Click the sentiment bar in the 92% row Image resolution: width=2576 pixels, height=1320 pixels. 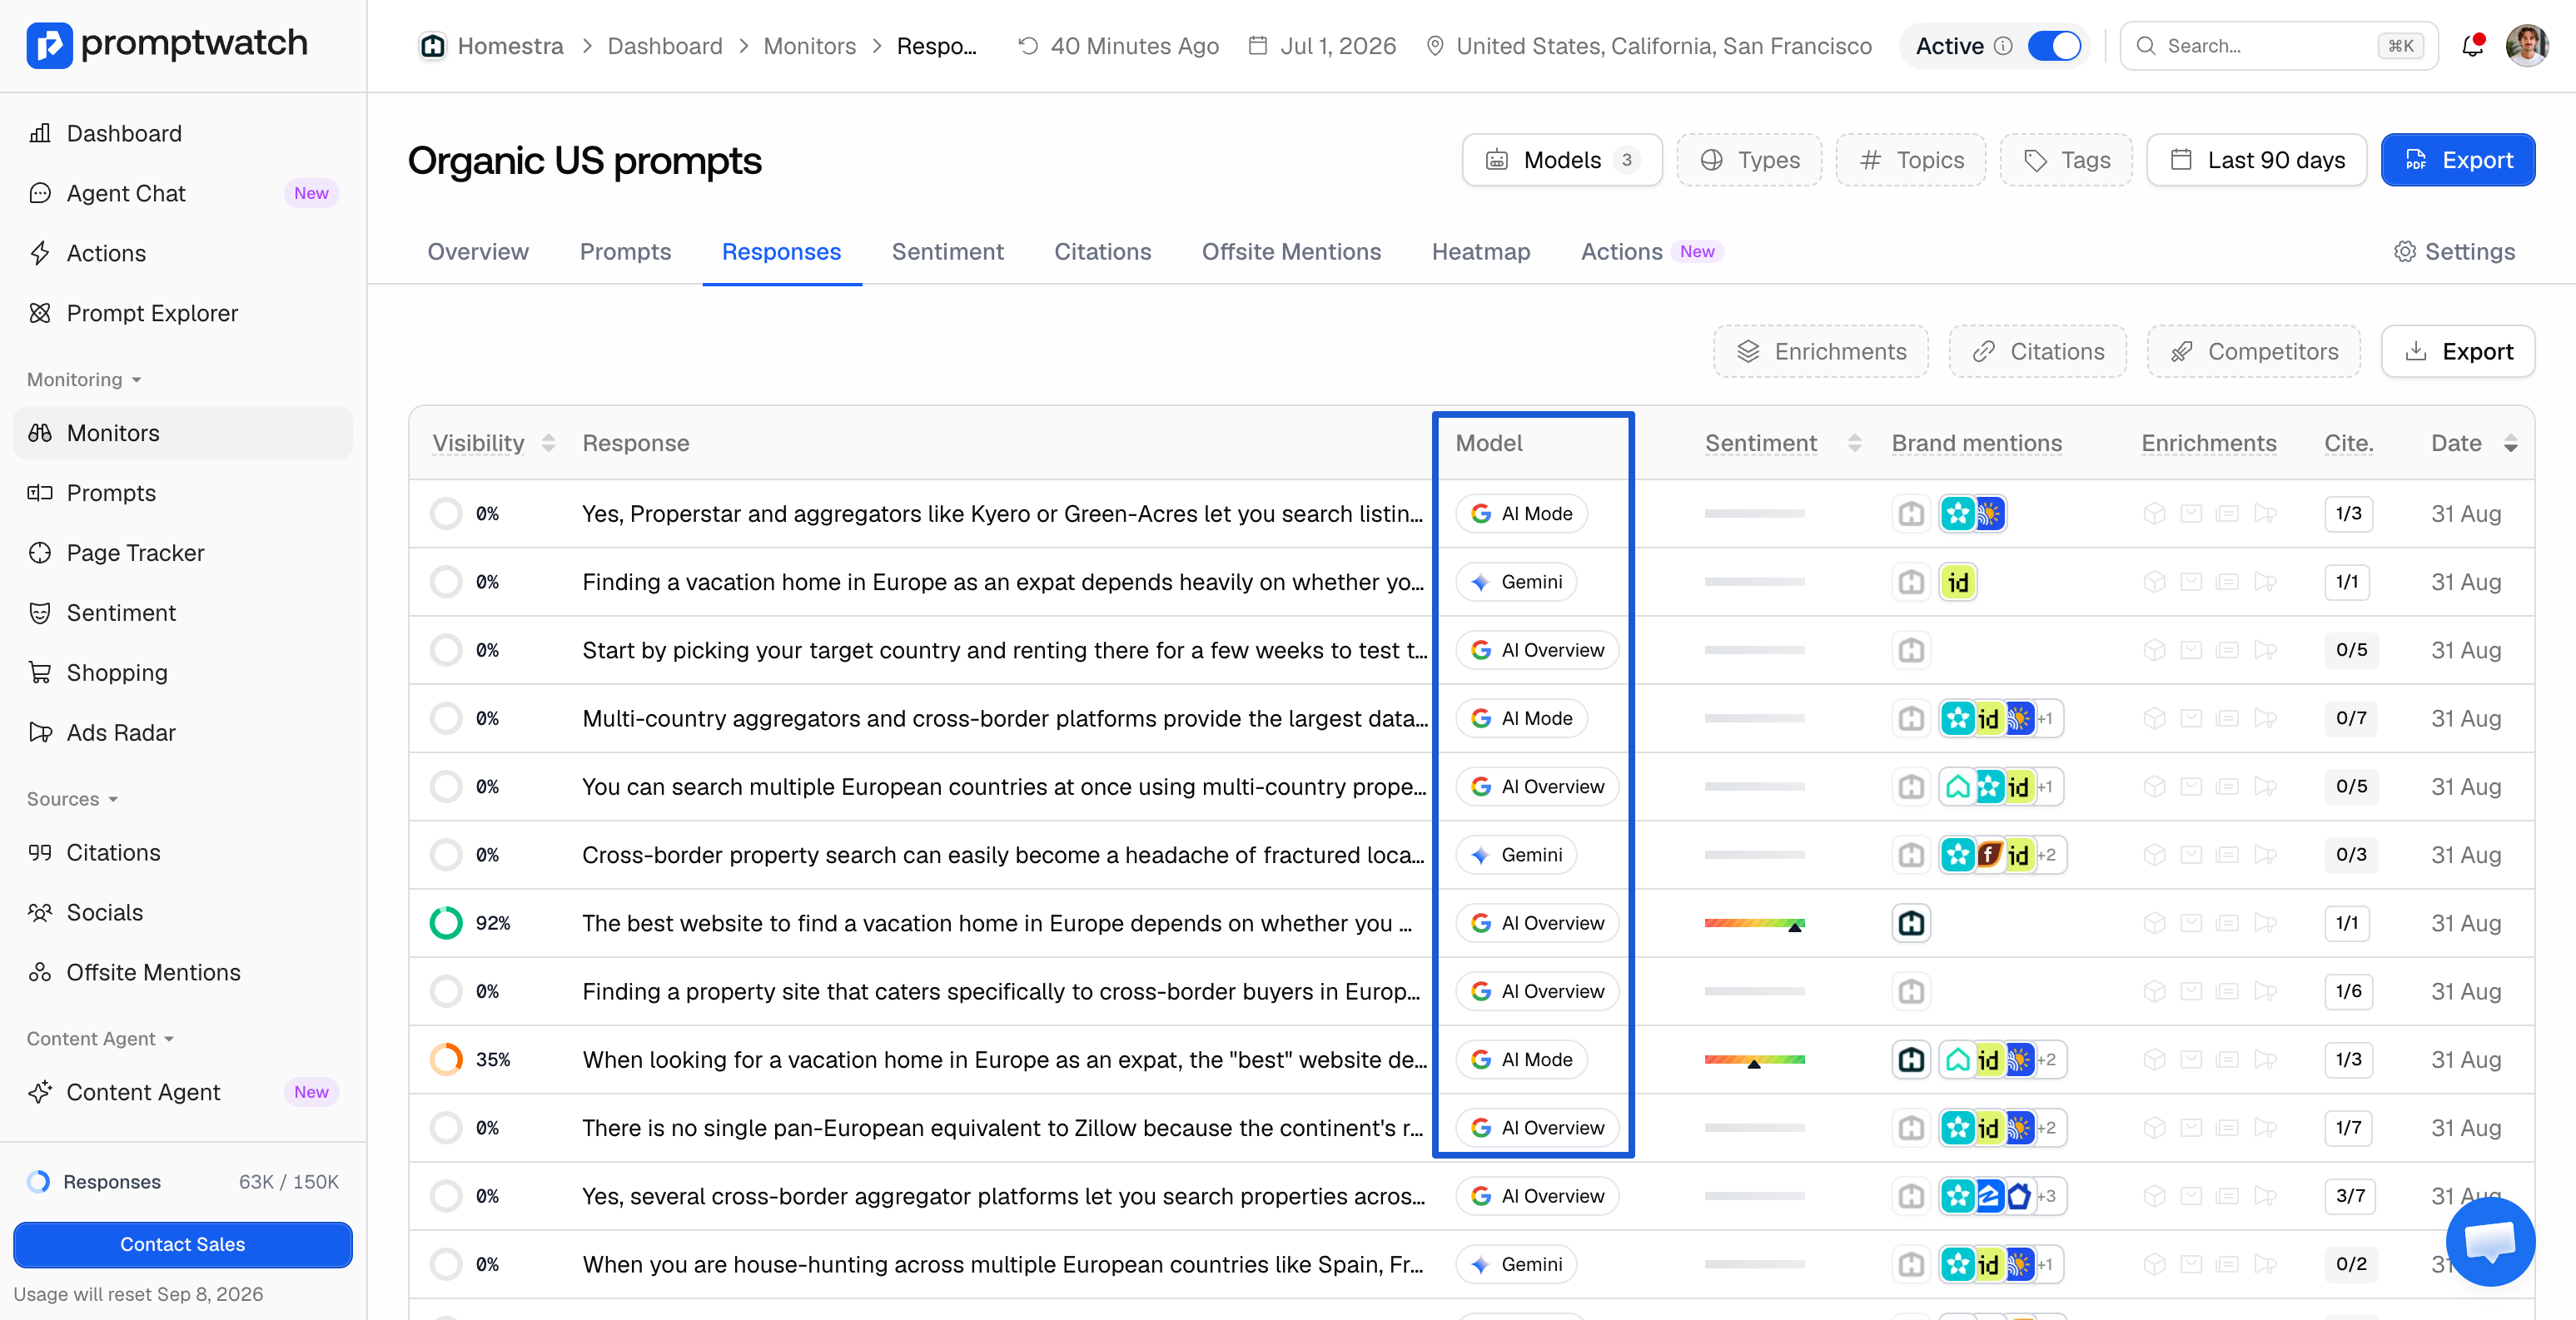click(1754, 923)
